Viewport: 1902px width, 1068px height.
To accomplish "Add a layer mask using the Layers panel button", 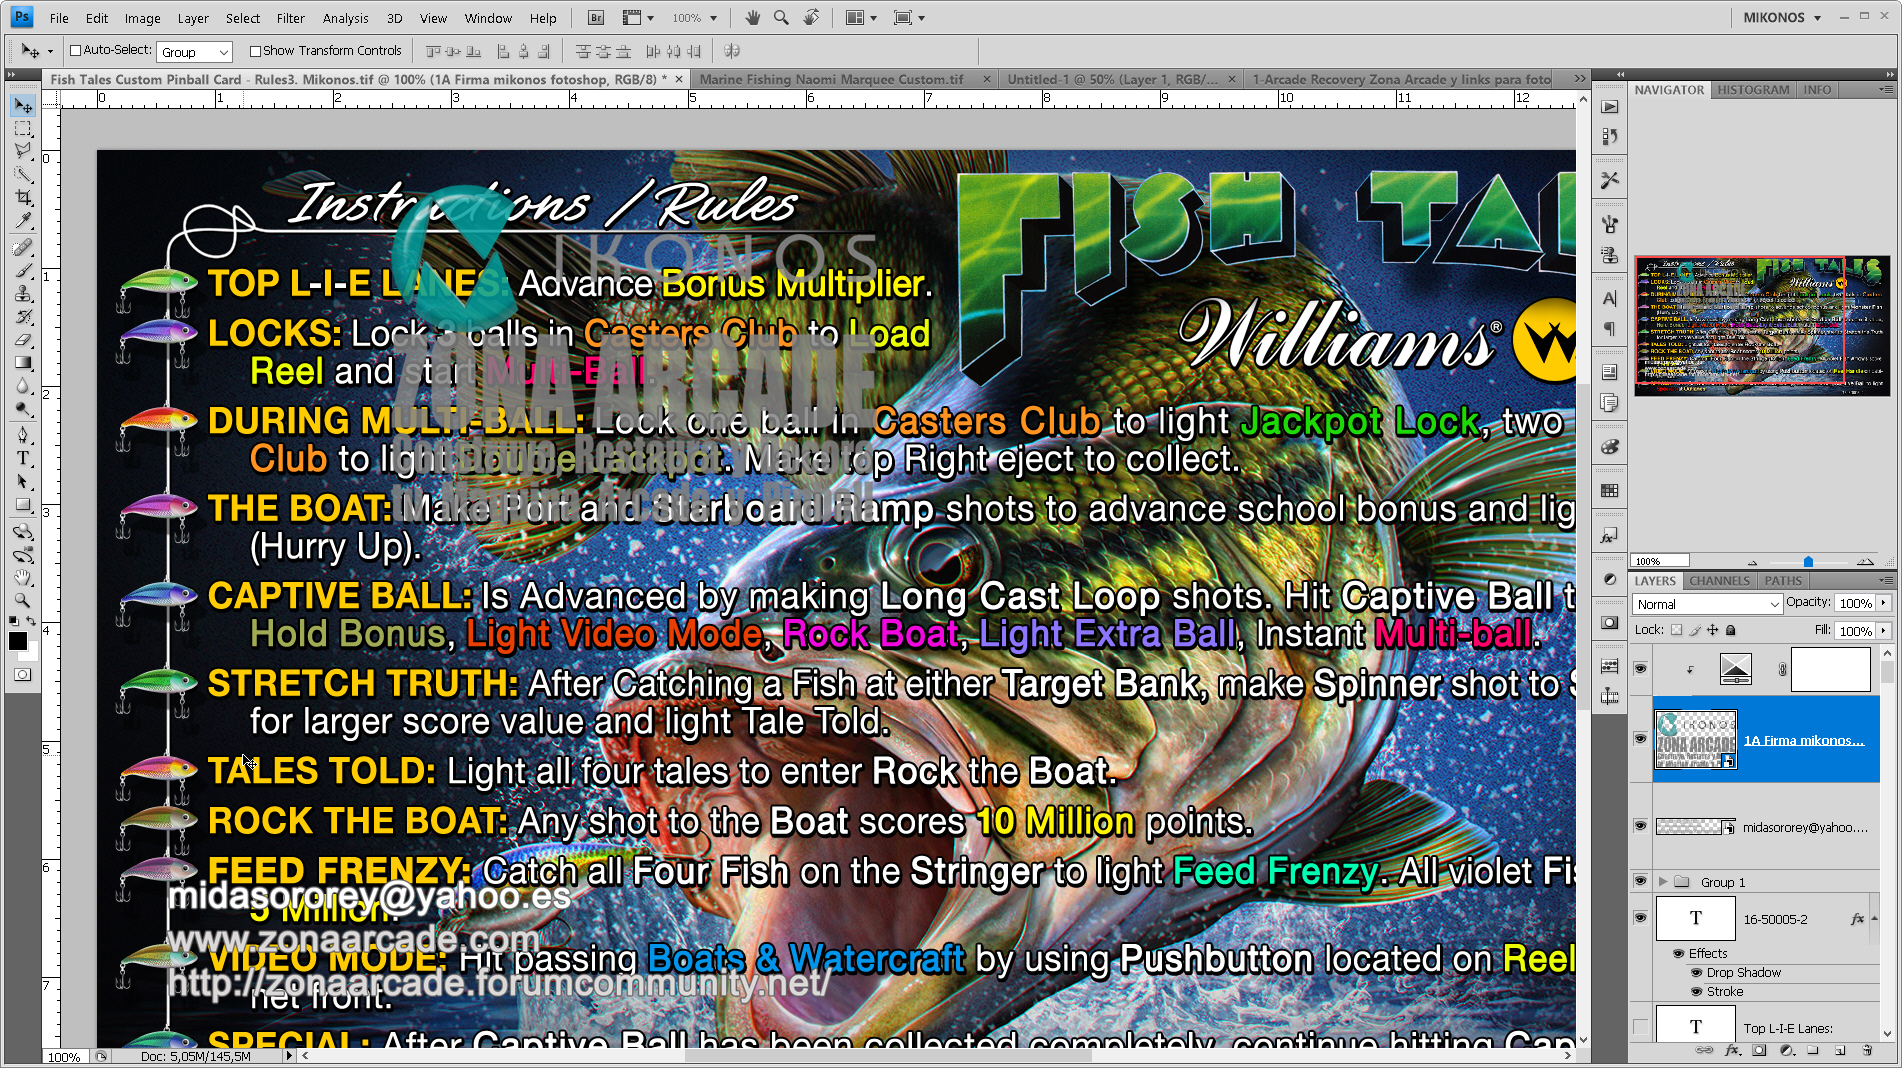I will [1759, 1050].
